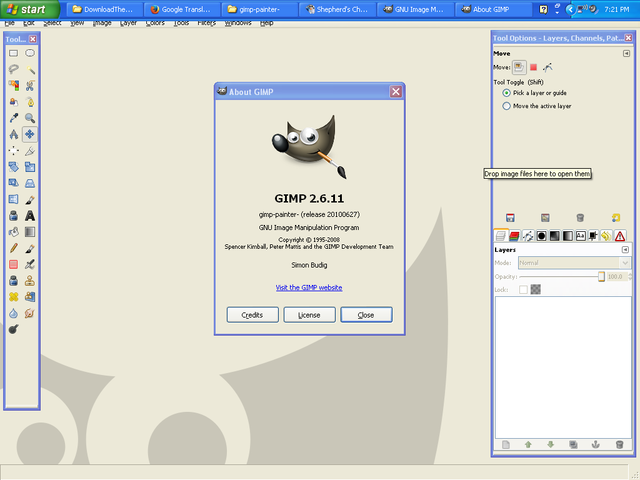640x480 pixels.
Task: Toggle the Lock alpha channel checkerboard
Action: pyautogui.click(x=536, y=289)
